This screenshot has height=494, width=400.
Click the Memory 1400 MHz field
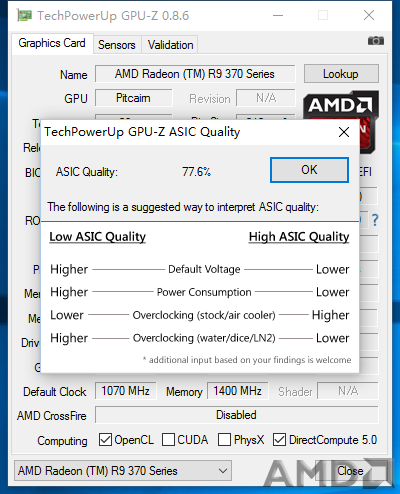click(237, 391)
